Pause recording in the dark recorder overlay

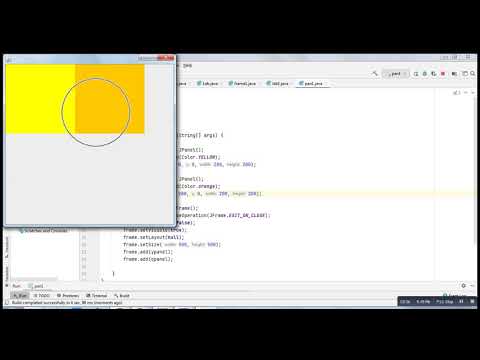point(462,301)
